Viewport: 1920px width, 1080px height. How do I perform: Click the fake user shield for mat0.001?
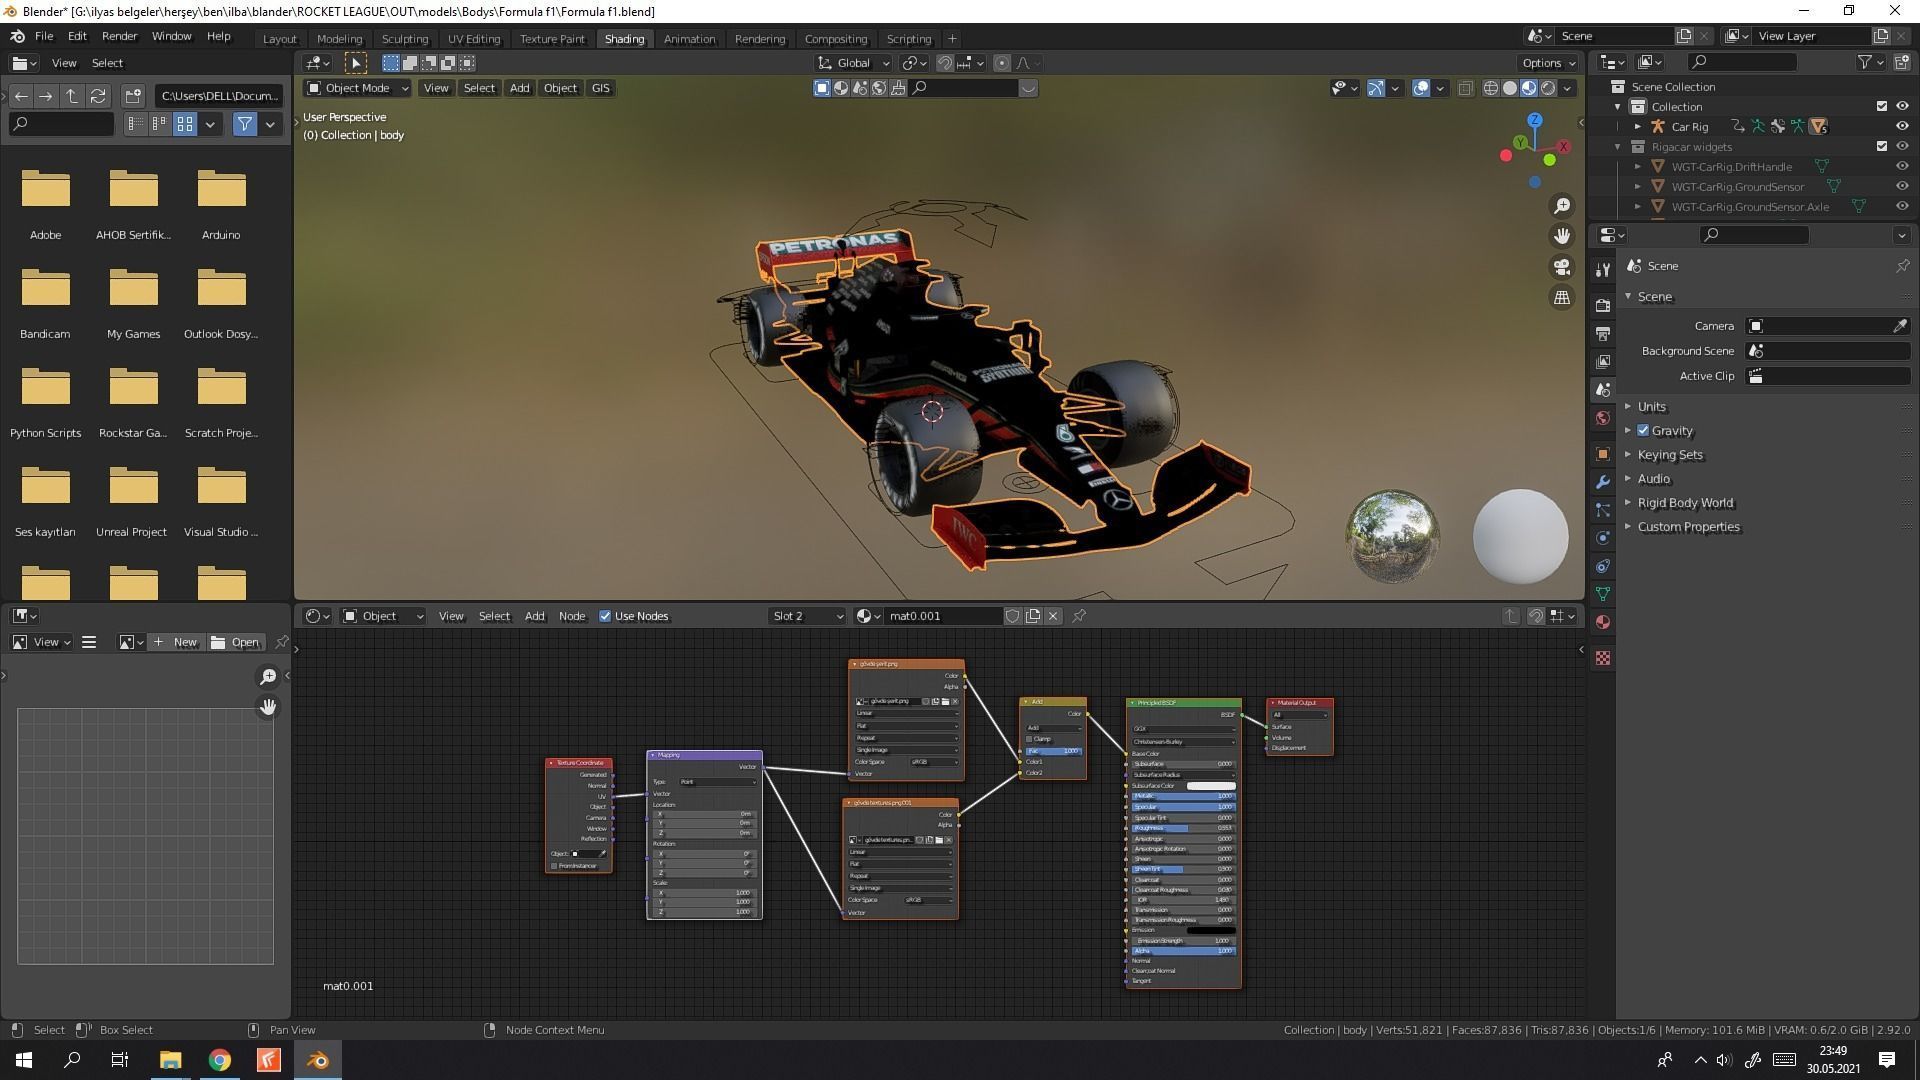click(x=1012, y=616)
